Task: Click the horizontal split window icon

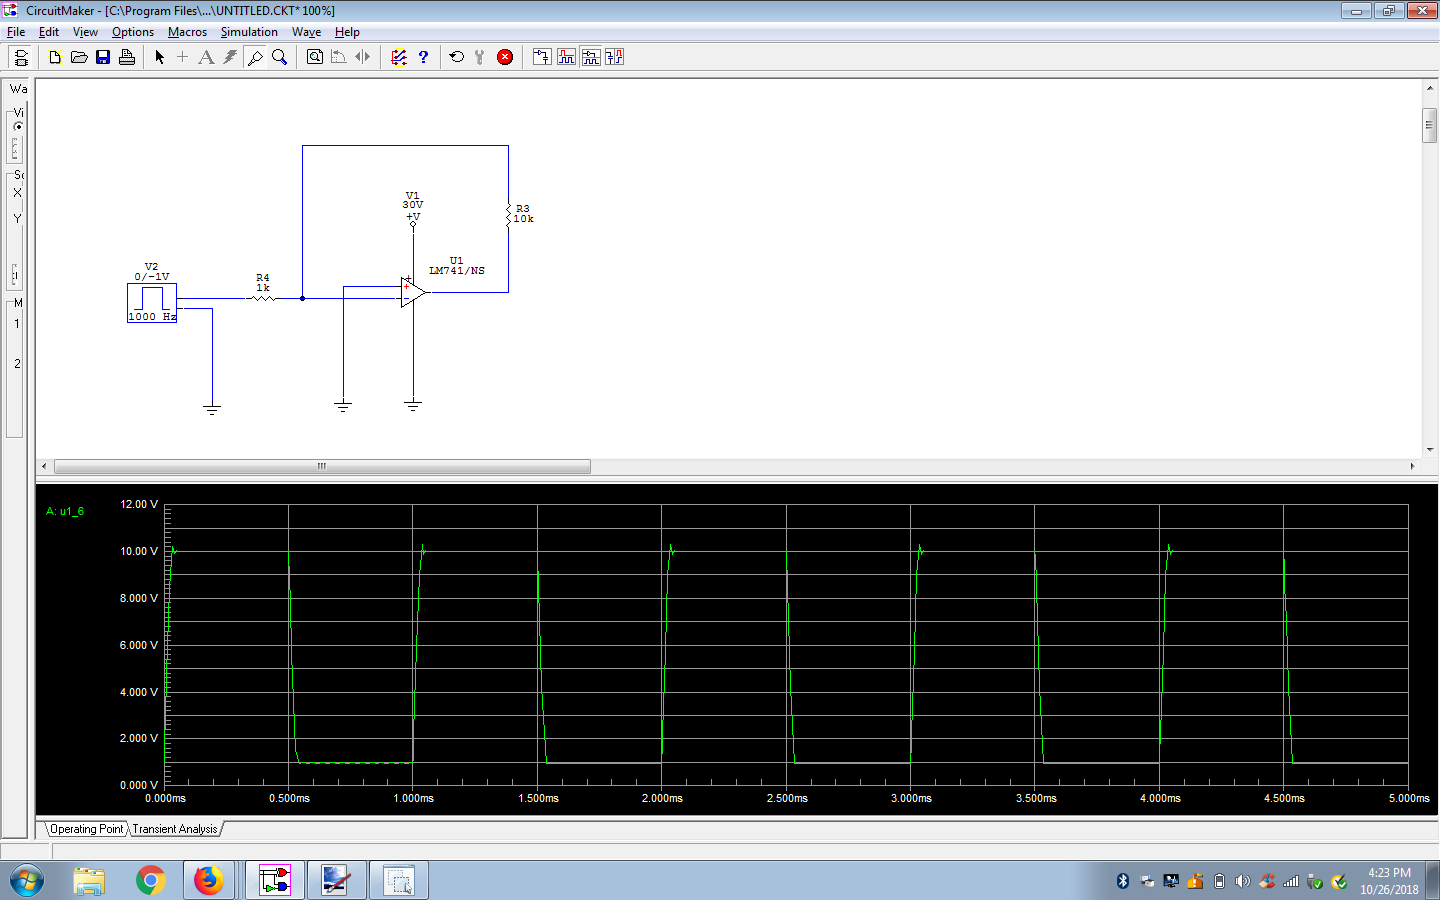Action: pos(591,57)
